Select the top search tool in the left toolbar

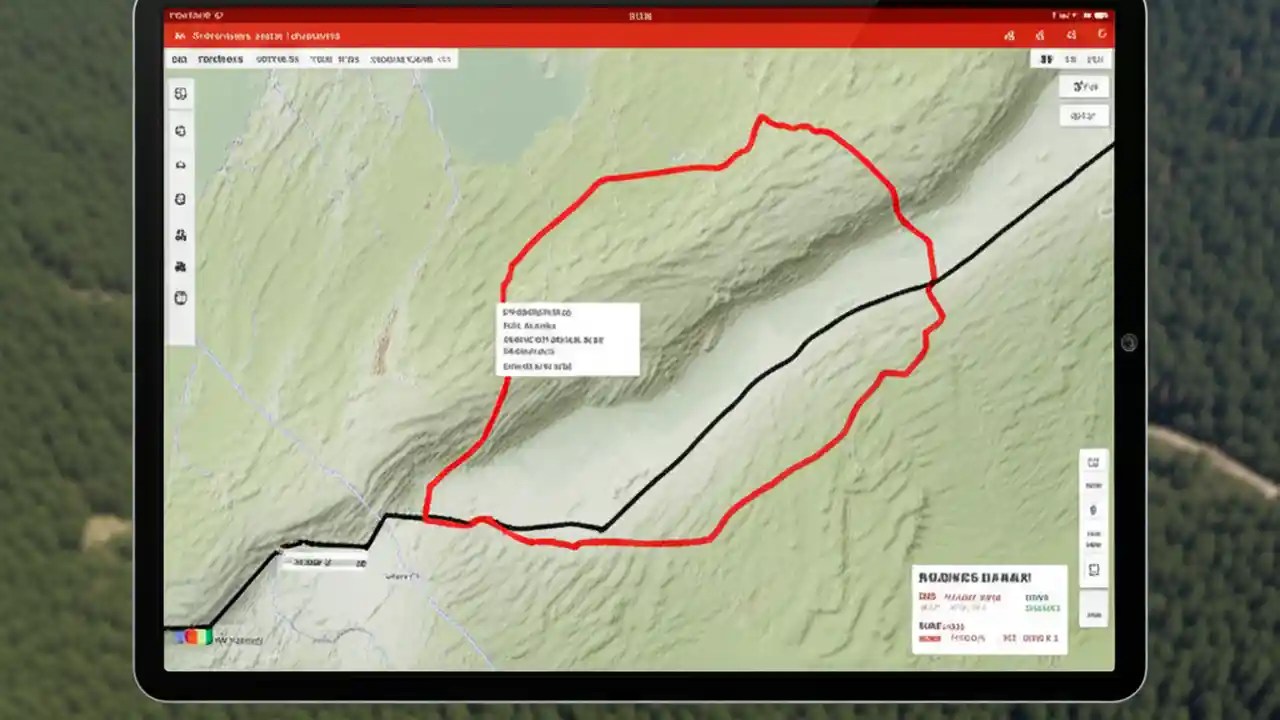[x=180, y=93]
